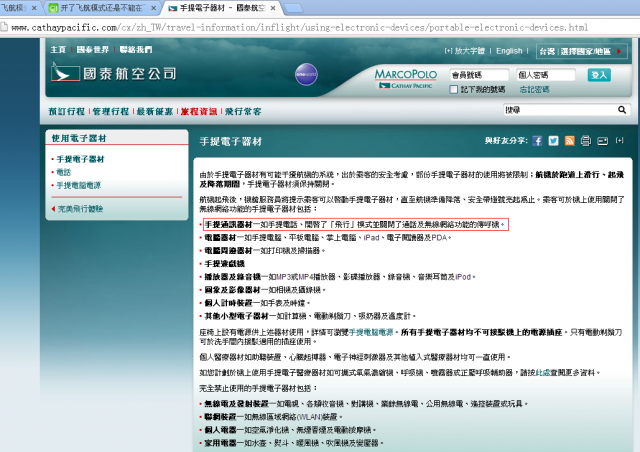Switch to the 开了飞航模式 tab
The height and width of the screenshot is (452, 640).
click(x=102, y=8)
